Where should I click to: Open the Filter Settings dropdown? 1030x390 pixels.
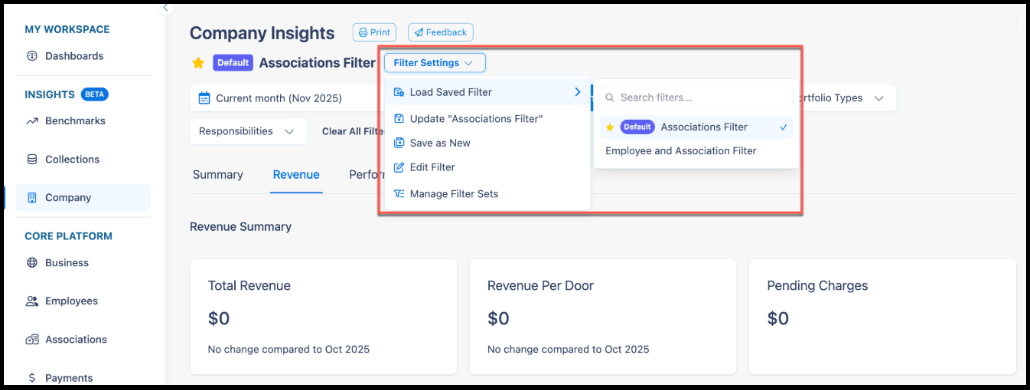[x=435, y=63]
